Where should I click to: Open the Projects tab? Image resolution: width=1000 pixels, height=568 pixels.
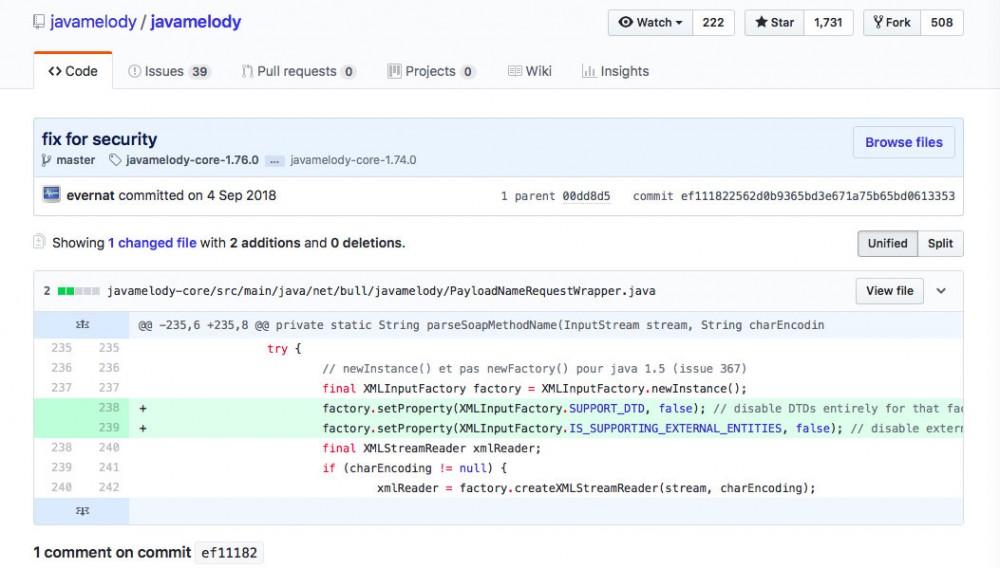[x=431, y=71]
